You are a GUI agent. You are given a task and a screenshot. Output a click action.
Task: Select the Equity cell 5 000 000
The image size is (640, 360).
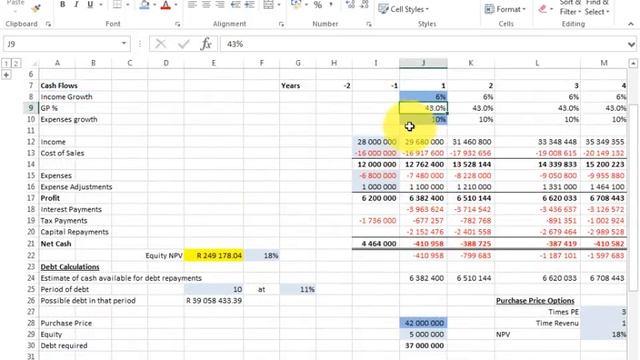(x=423, y=334)
